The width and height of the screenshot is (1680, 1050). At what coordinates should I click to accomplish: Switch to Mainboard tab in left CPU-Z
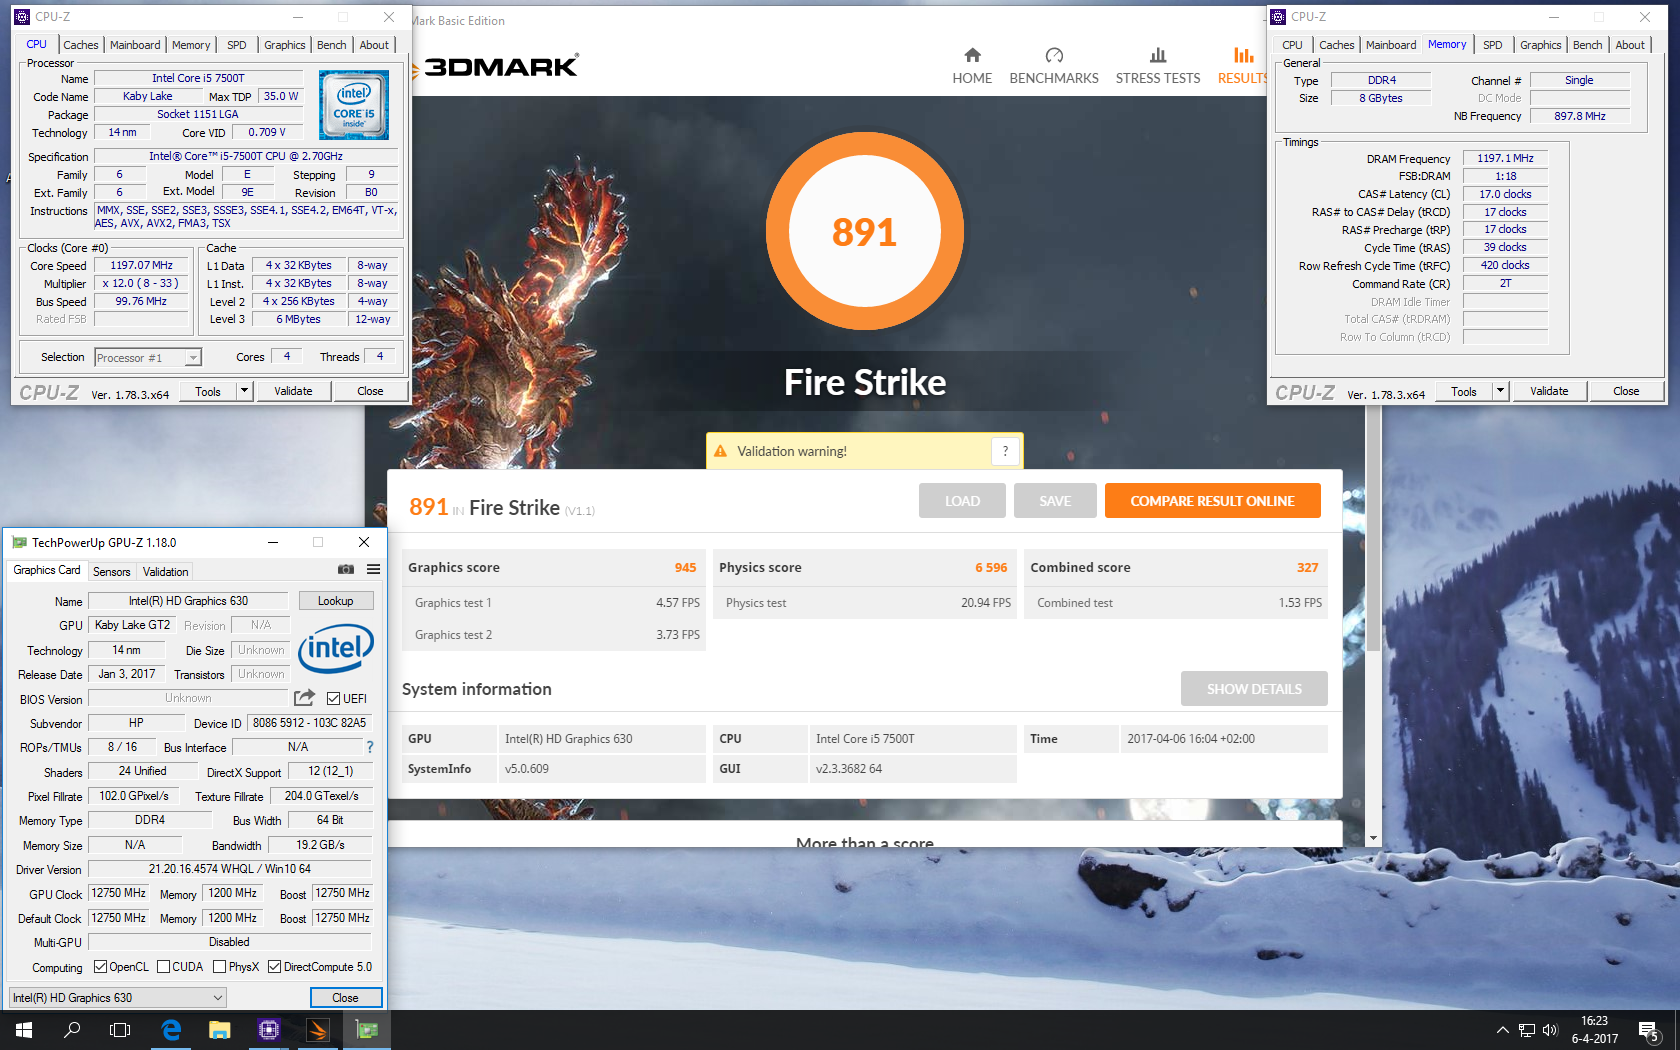click(135, 45)
